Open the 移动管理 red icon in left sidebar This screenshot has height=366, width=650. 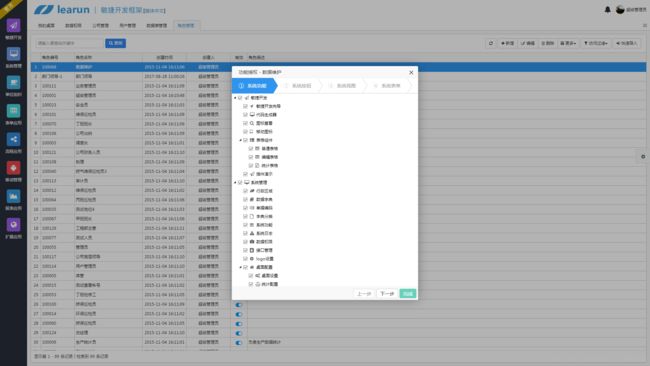click(x=13, y=168)
